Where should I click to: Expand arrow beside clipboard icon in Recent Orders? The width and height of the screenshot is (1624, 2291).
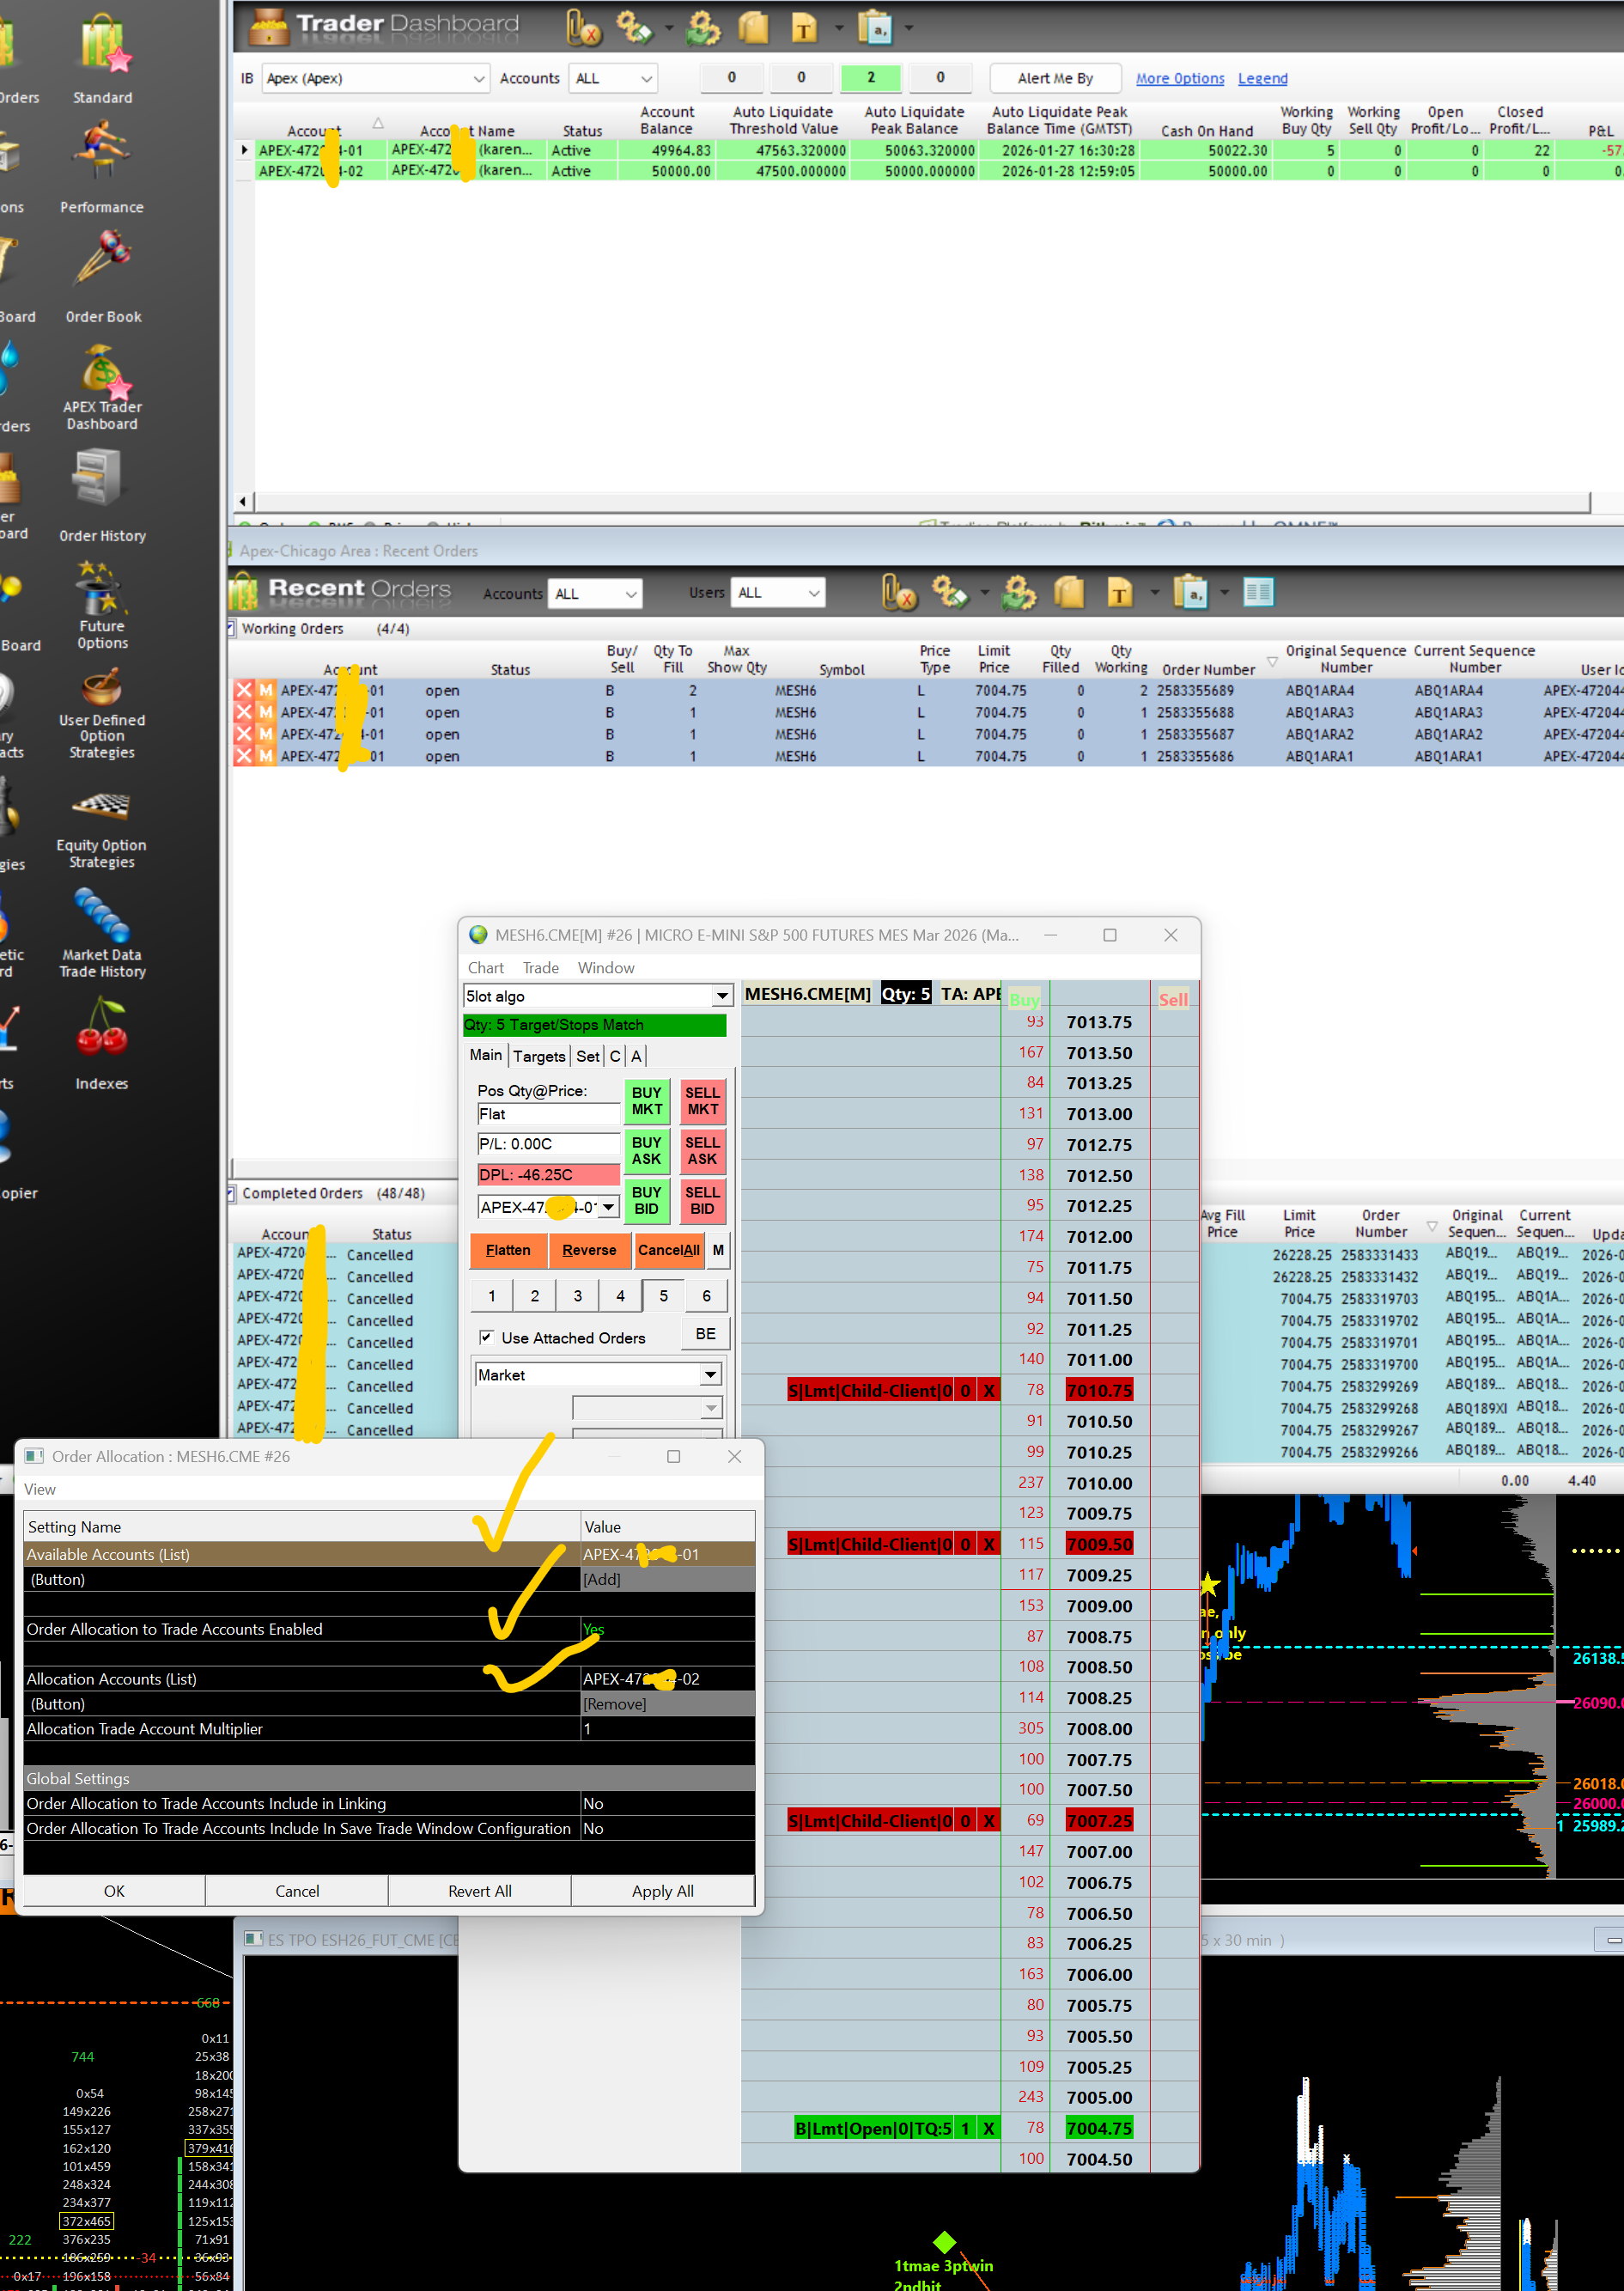pos(1224,592)
